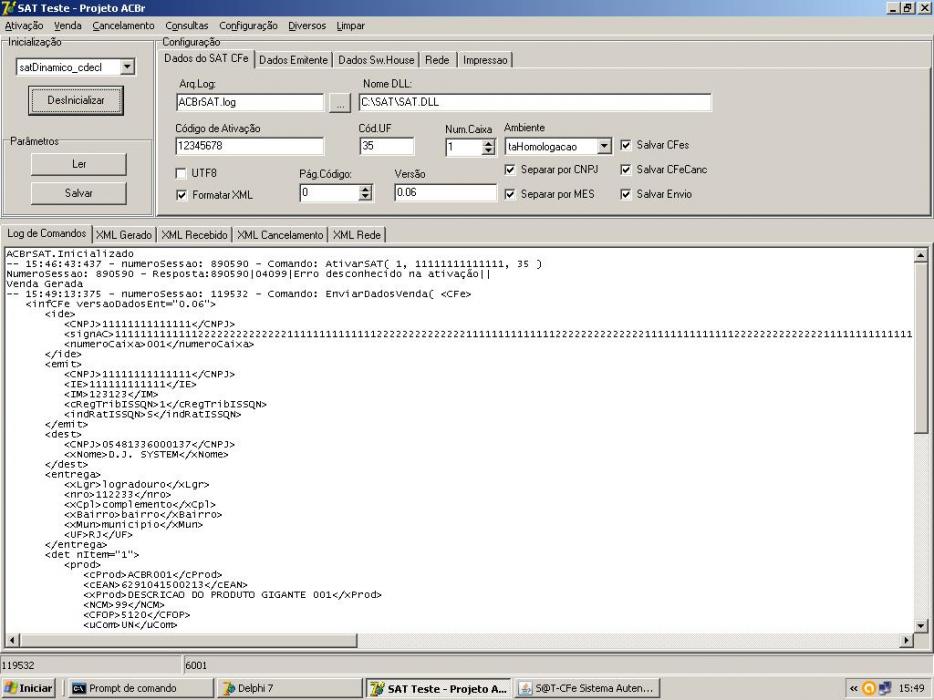The height and width of the screenshot is (700, 934).
Task: Toggle Separar por MES checkbox
Action: 510,194
